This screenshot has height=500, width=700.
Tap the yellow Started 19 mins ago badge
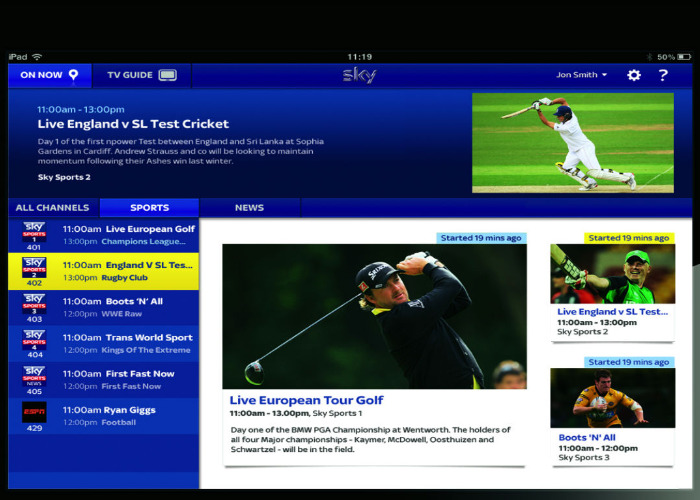click(629, 238)
